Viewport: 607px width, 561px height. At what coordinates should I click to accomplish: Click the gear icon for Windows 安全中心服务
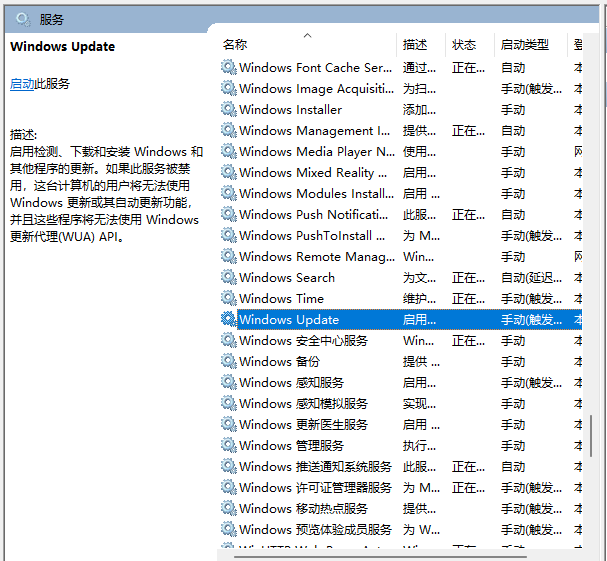click(228, 340)
